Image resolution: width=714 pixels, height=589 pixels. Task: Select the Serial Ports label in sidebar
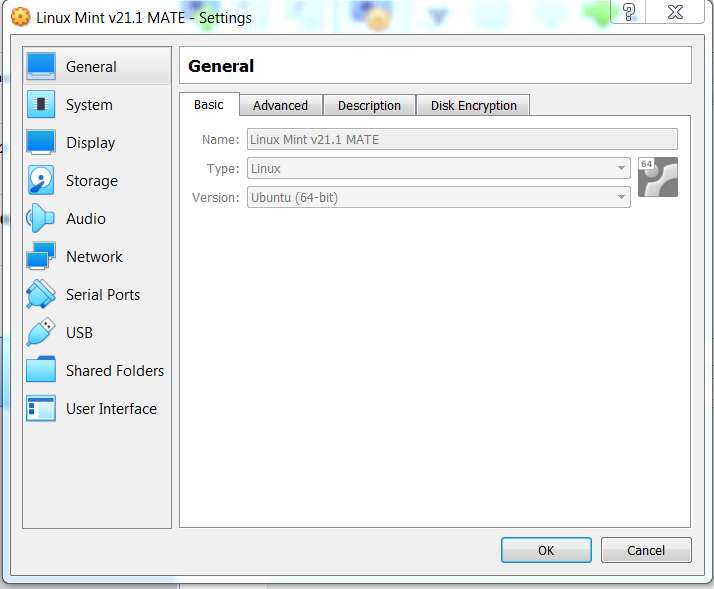pos(103,295)
